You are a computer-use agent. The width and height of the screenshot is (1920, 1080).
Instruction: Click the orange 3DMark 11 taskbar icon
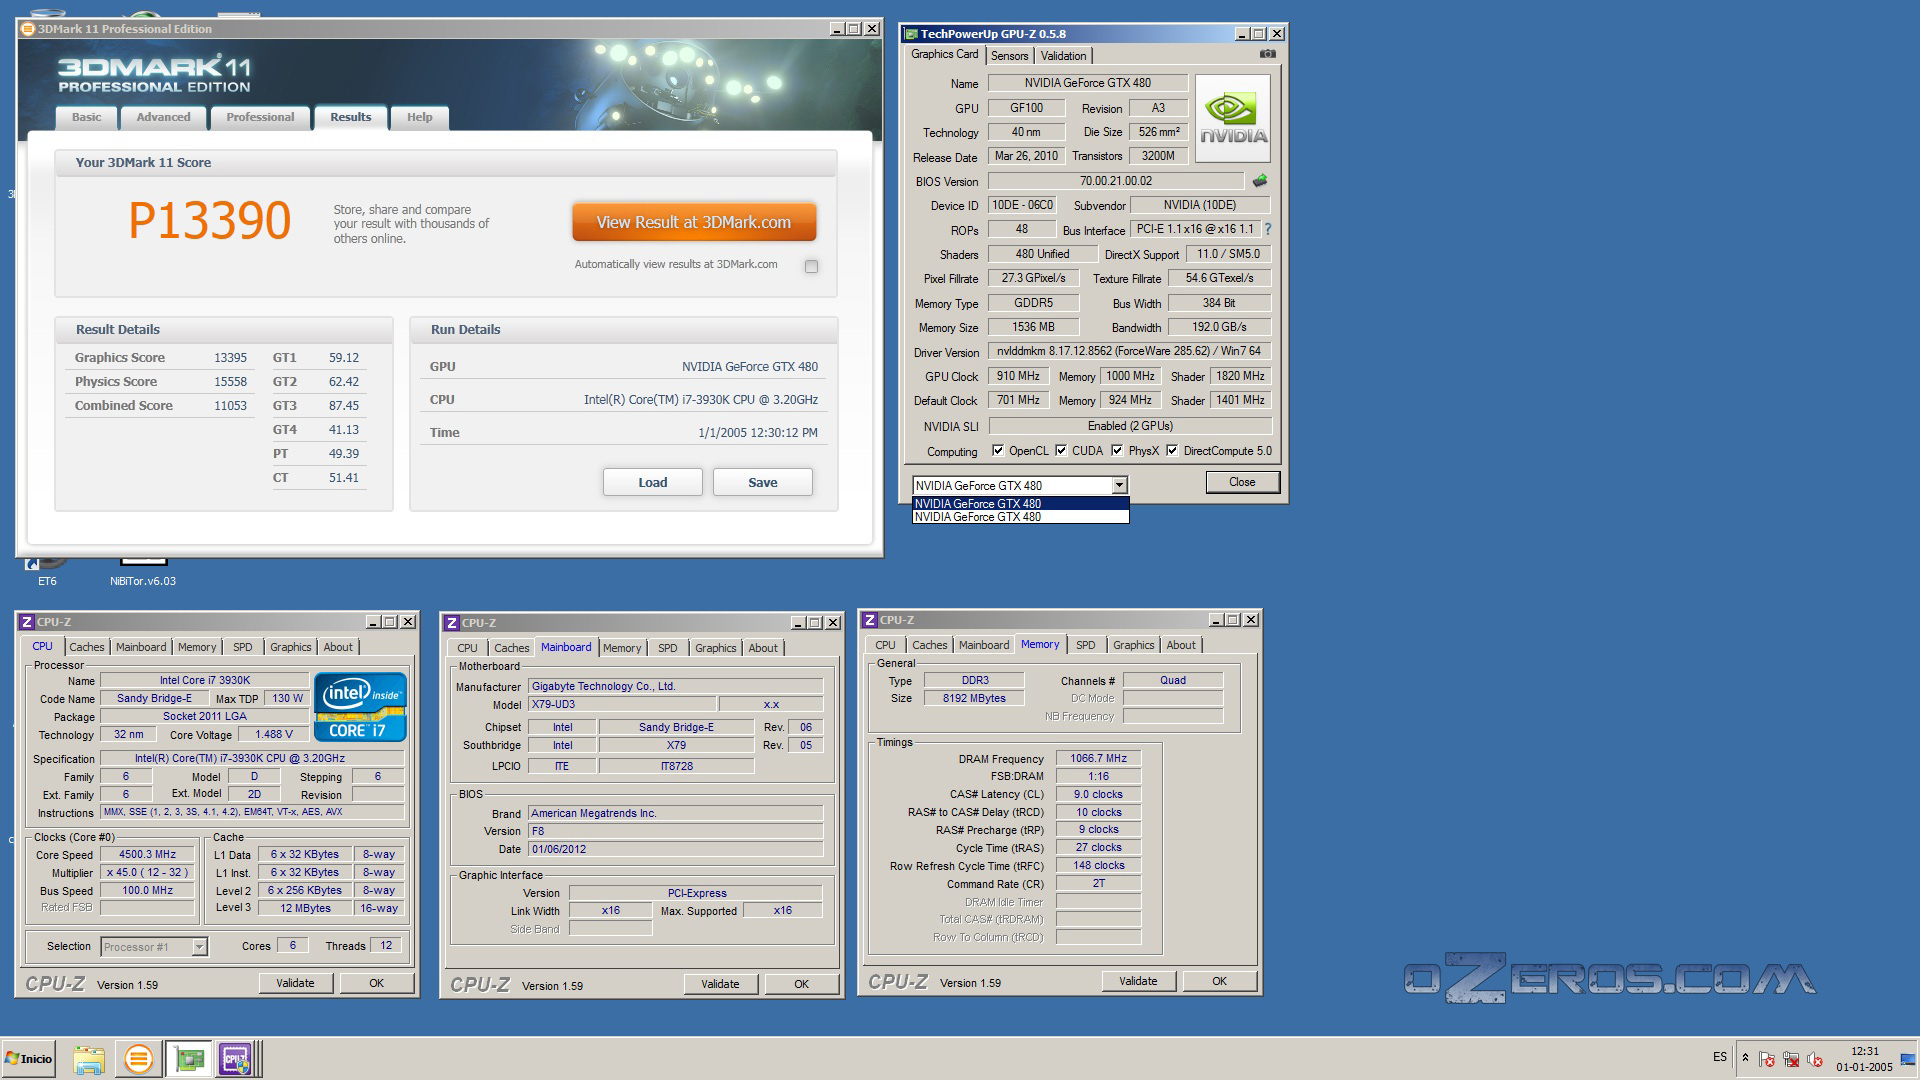pyautogui.click(x=139, y=1059)
